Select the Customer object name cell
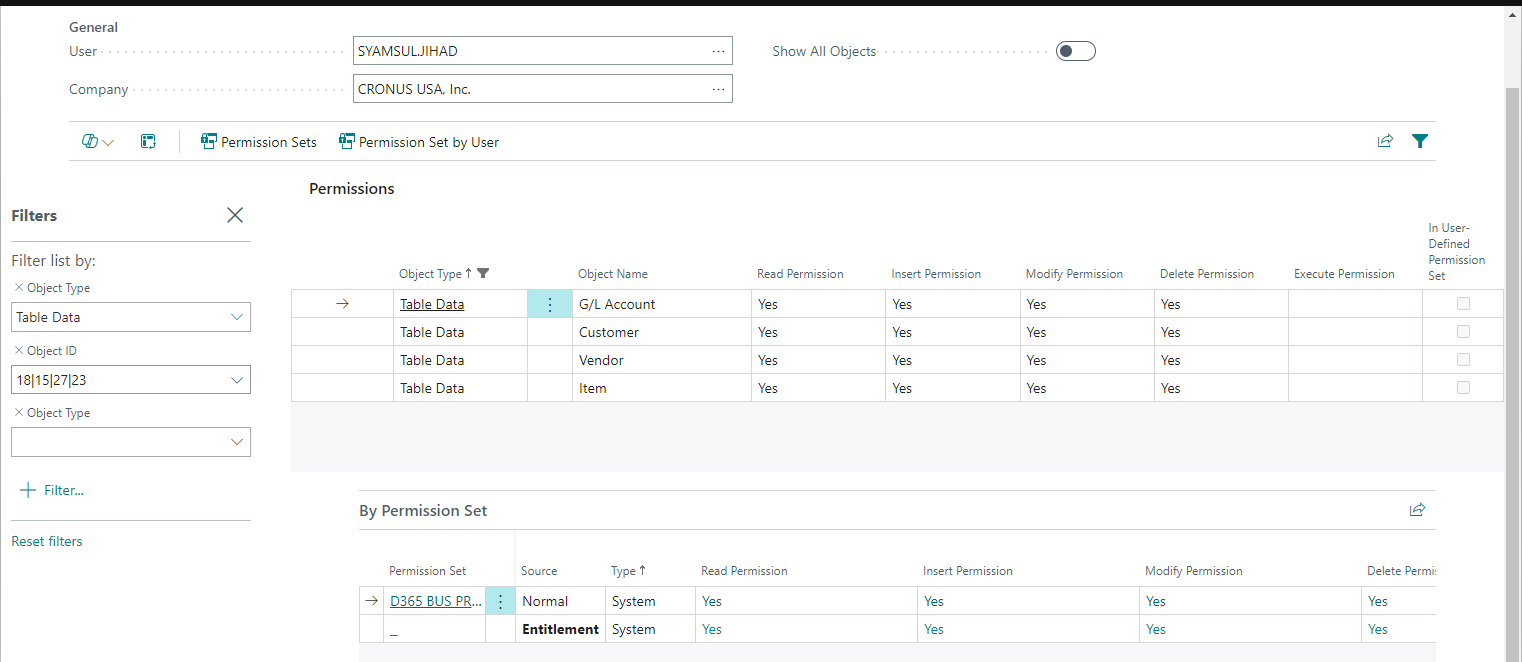 point(662,332)
